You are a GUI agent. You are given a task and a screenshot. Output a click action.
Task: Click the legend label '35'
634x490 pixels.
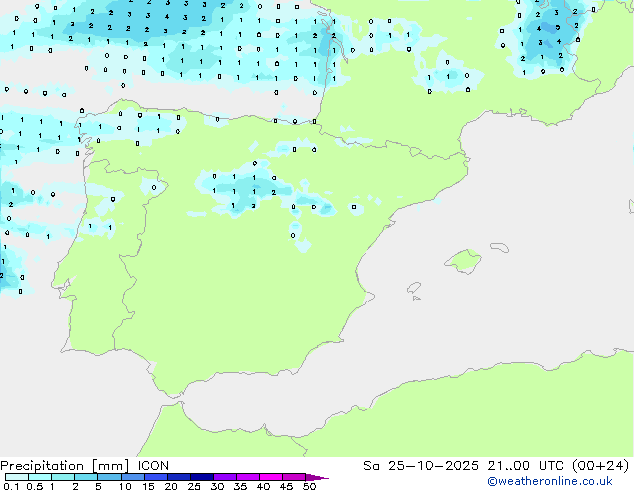[240, 486]
